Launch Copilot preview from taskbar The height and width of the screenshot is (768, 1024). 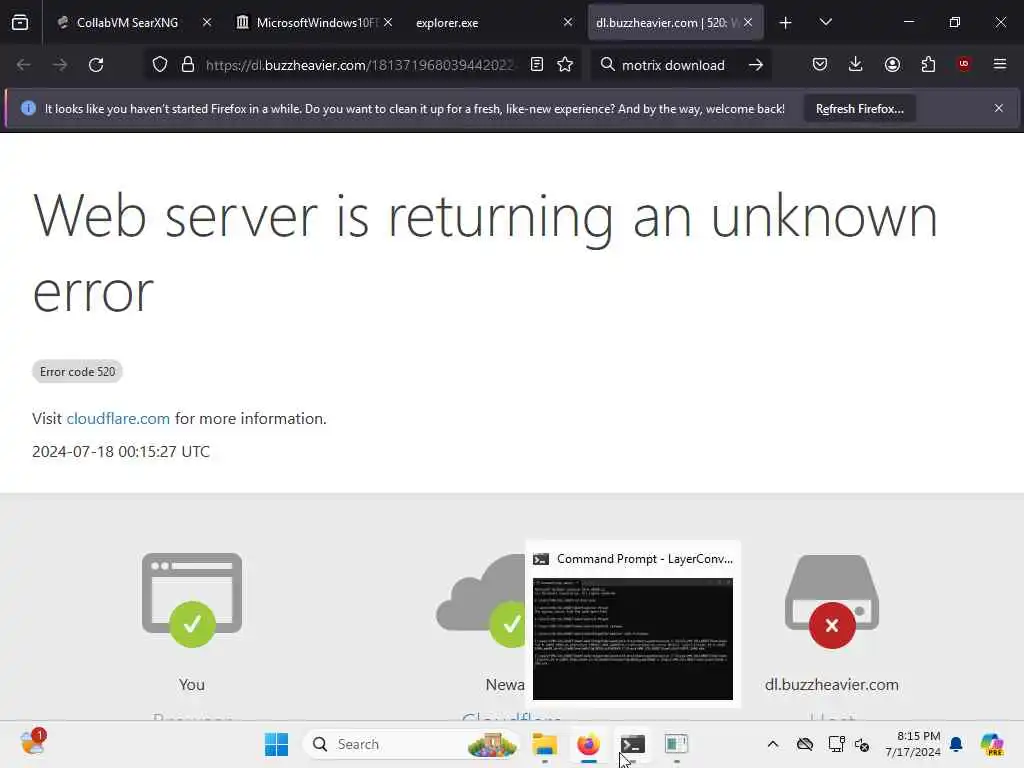point(992,744)
